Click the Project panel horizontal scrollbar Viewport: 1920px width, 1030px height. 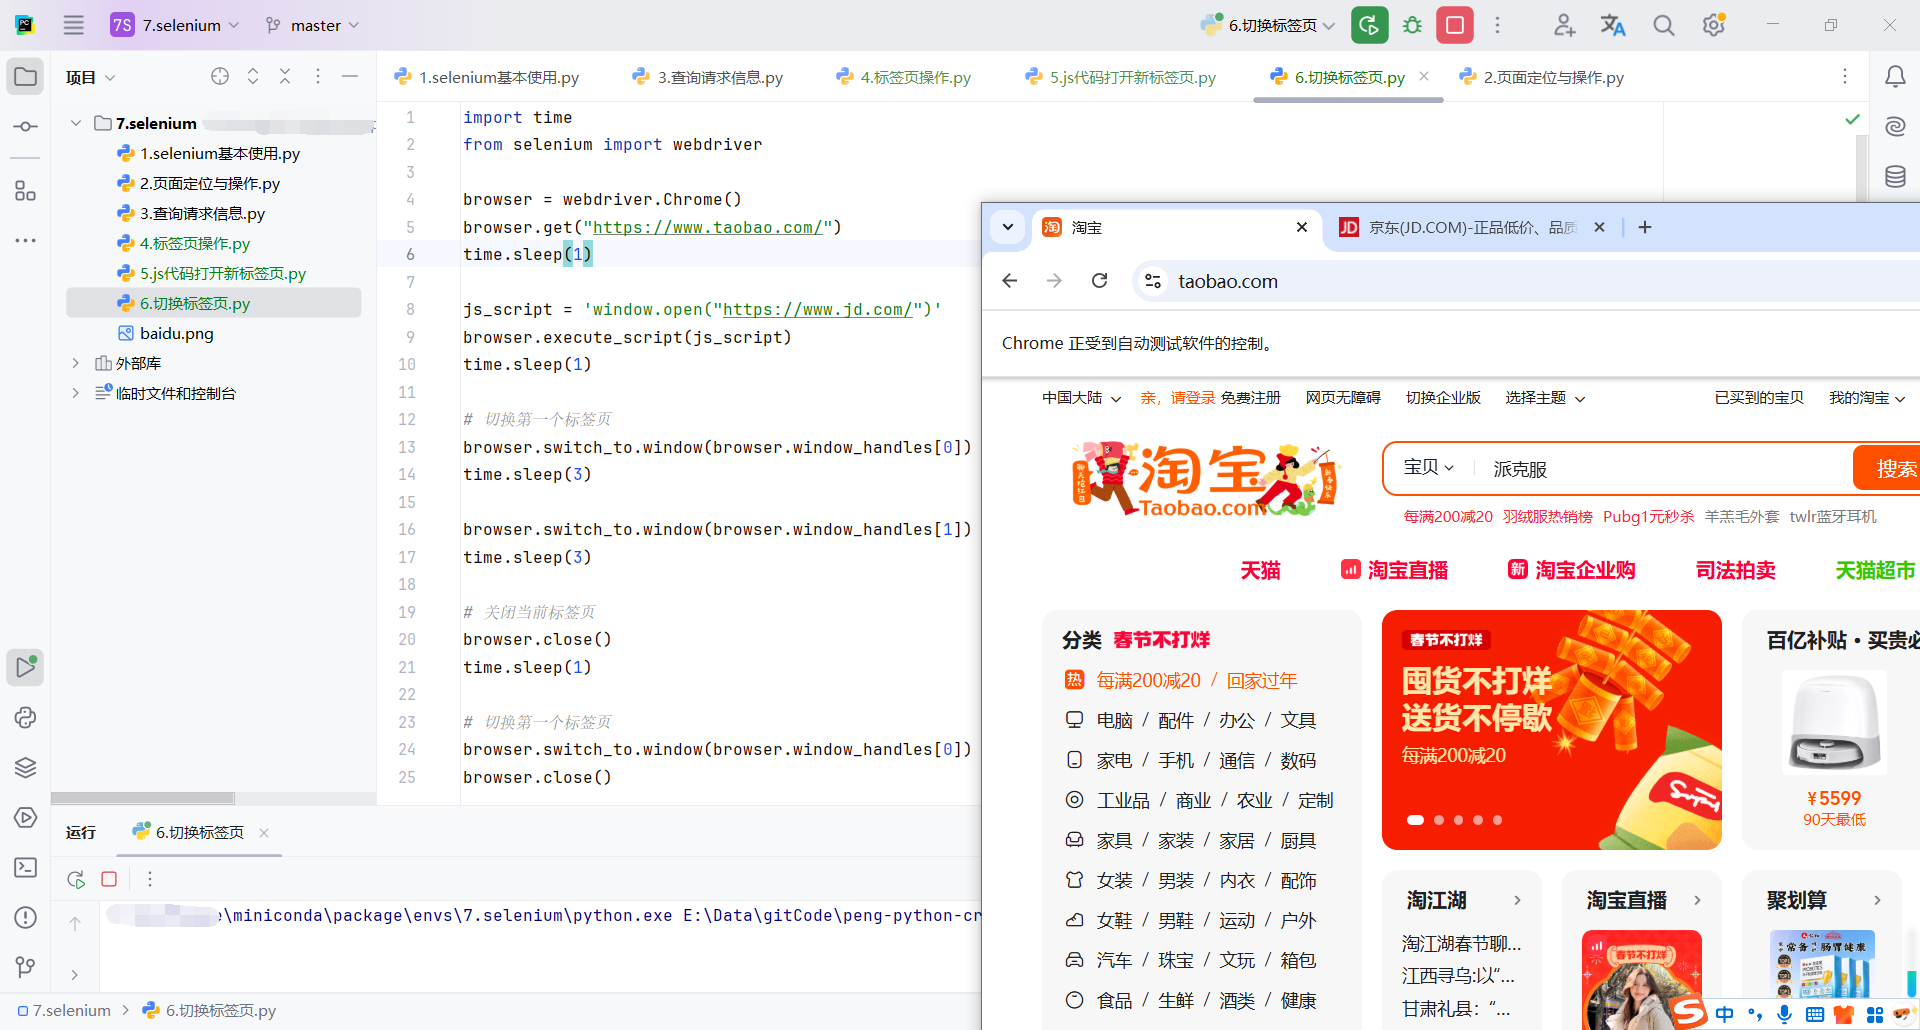pyautogui.click(x=143, y=798)
